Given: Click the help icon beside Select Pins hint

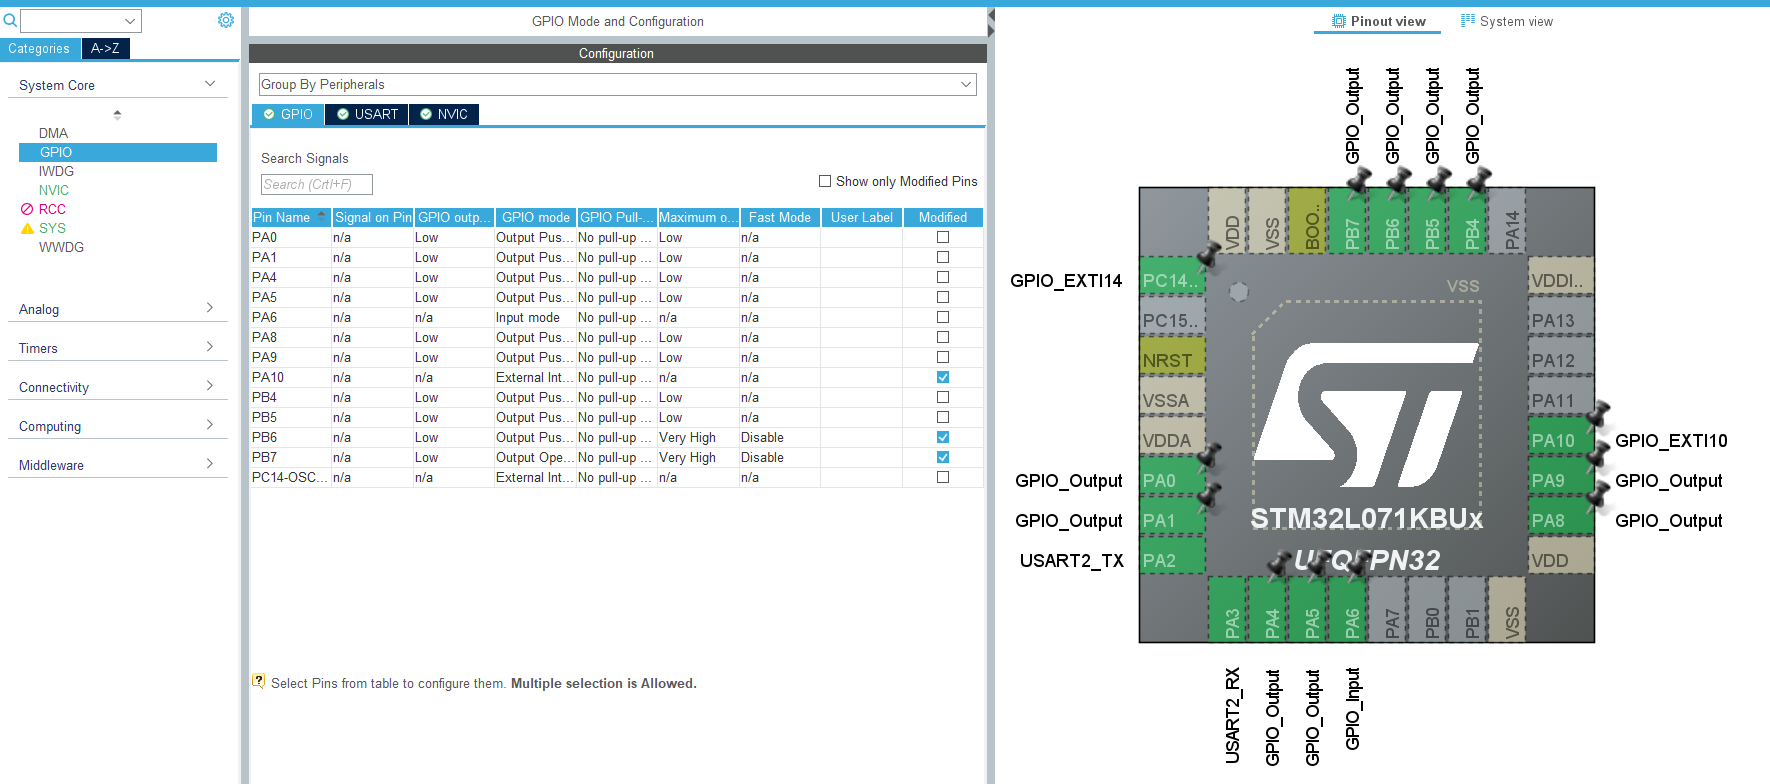Looking at the screenshot, I should point(259,682).
